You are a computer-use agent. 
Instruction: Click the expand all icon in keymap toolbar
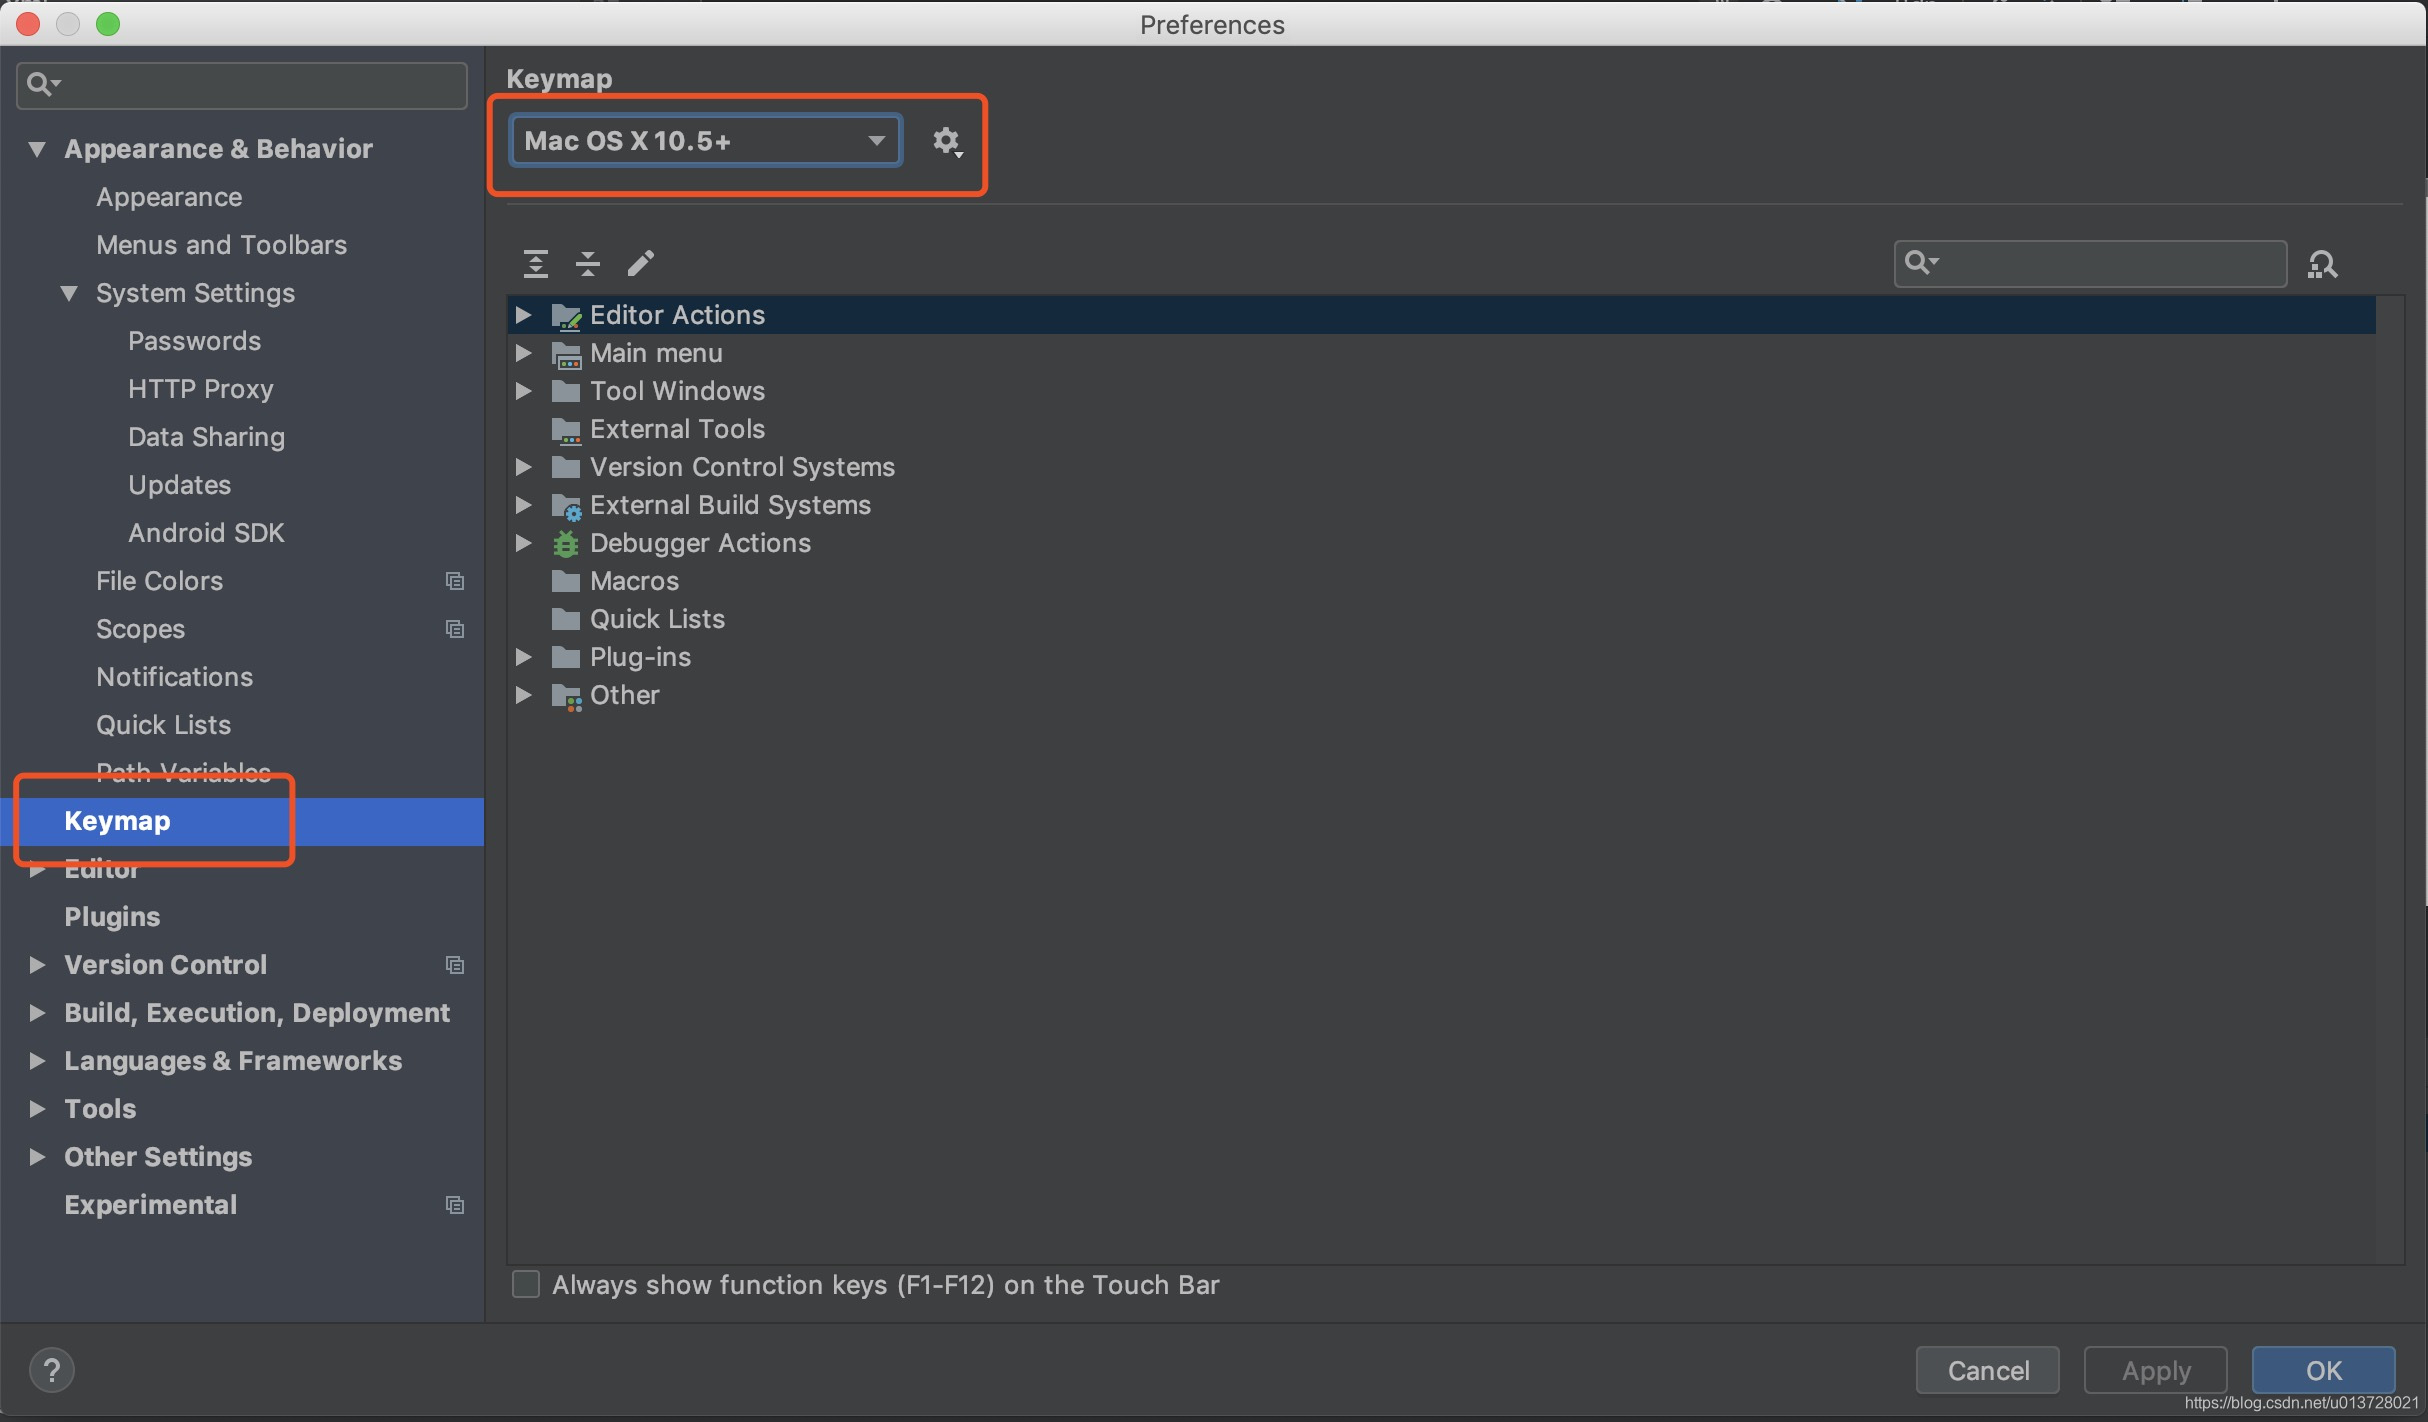[x=535, y=262]
